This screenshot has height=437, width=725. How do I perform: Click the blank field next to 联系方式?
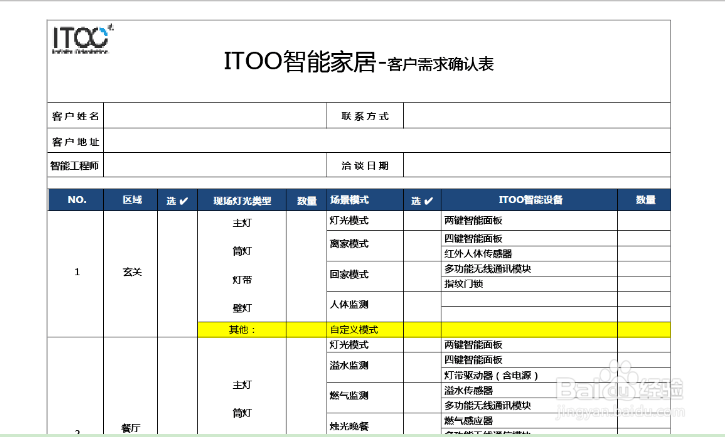tap(537, 116)
